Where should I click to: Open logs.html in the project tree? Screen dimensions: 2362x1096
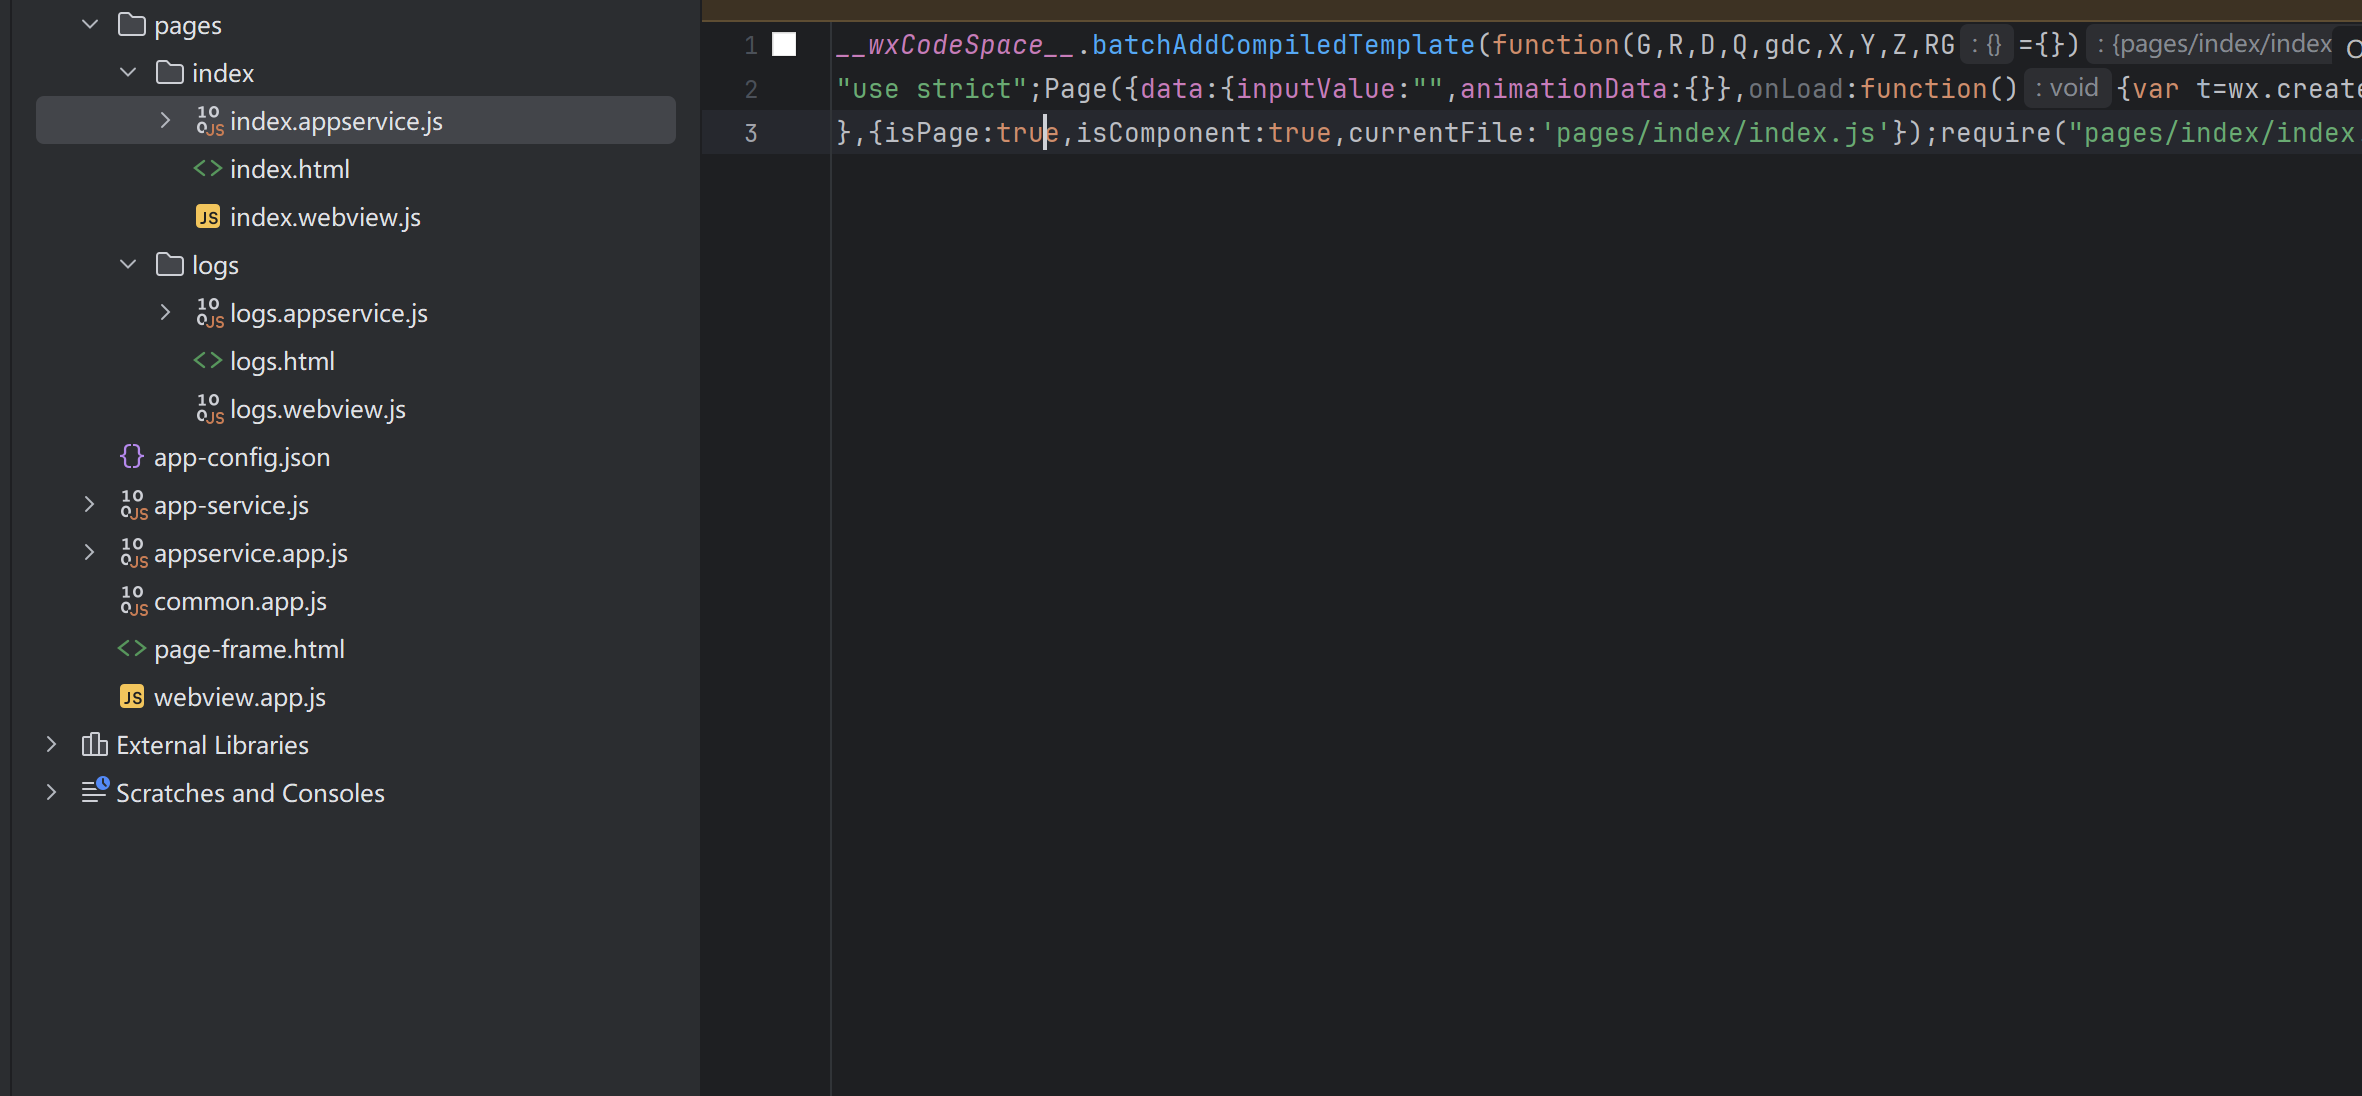pyautogui.click(x=282, y=361)
